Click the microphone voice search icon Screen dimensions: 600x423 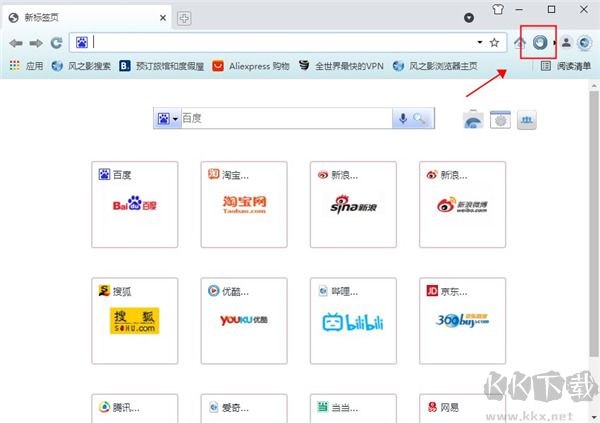[403, 119]
